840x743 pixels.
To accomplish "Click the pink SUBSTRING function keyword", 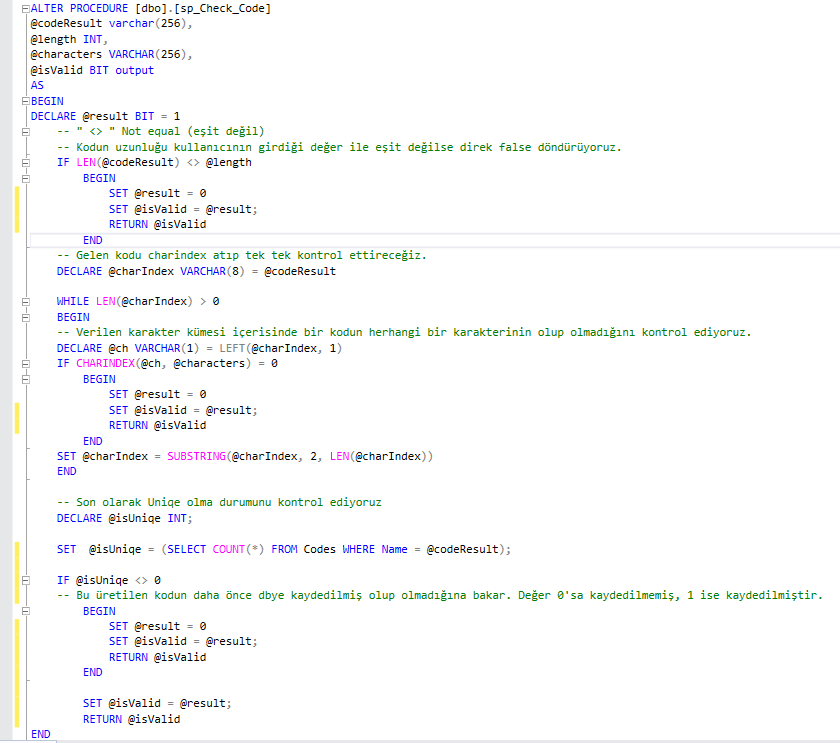I will click(x=196, y=456).
